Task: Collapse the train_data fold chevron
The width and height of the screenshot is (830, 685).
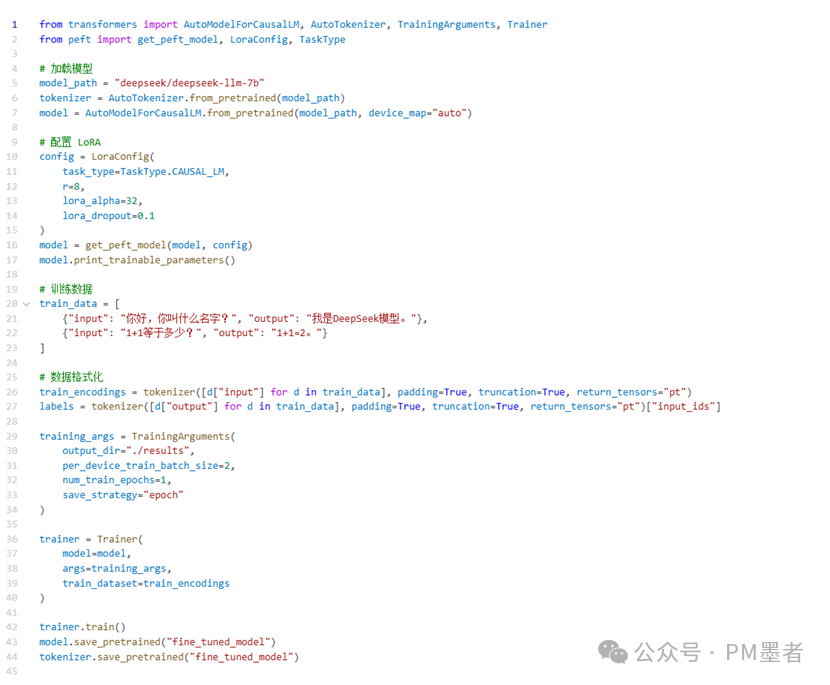Action: pos(26,304)
